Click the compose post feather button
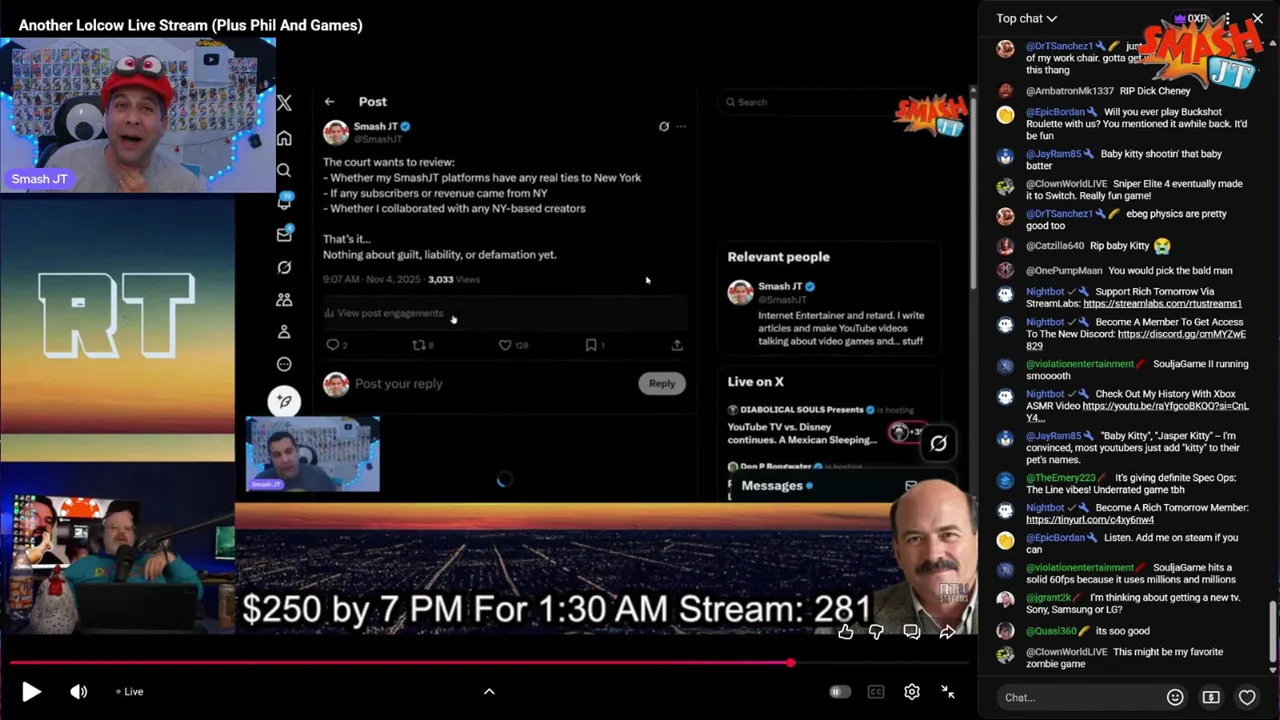1280x720 pixels. point(284,401)
